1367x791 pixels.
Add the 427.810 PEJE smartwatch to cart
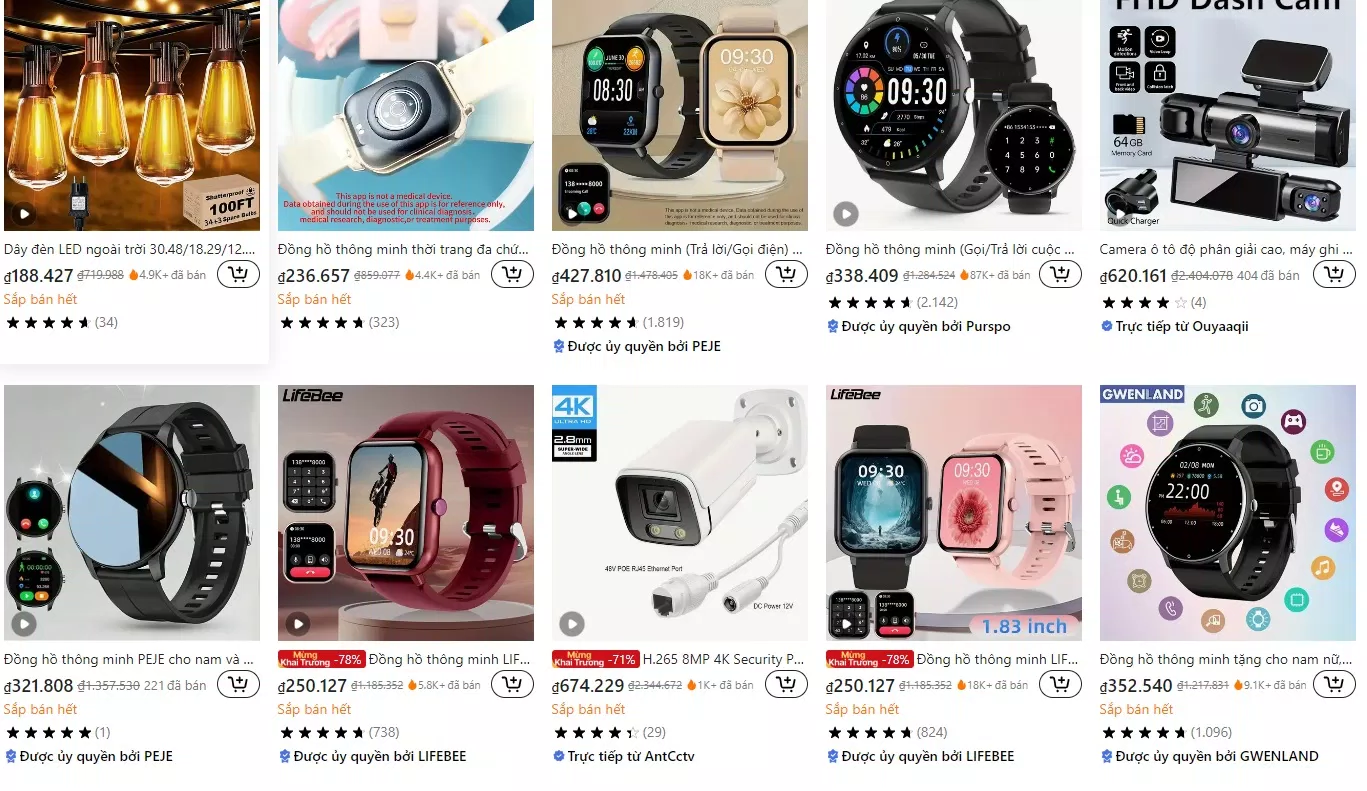click(x=786, y=274)
